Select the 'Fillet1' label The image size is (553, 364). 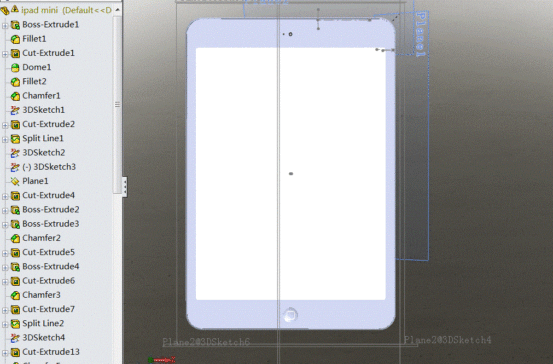coord(34,38)
